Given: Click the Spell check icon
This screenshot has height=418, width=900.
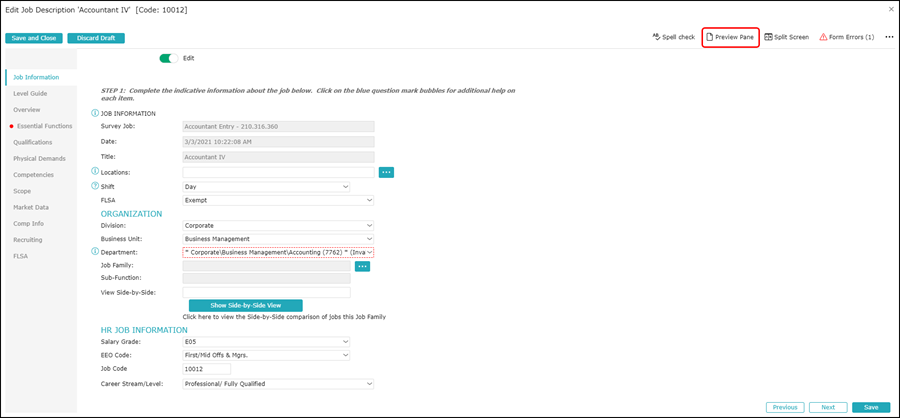Looking at the screenshot, I should (657, 37).
